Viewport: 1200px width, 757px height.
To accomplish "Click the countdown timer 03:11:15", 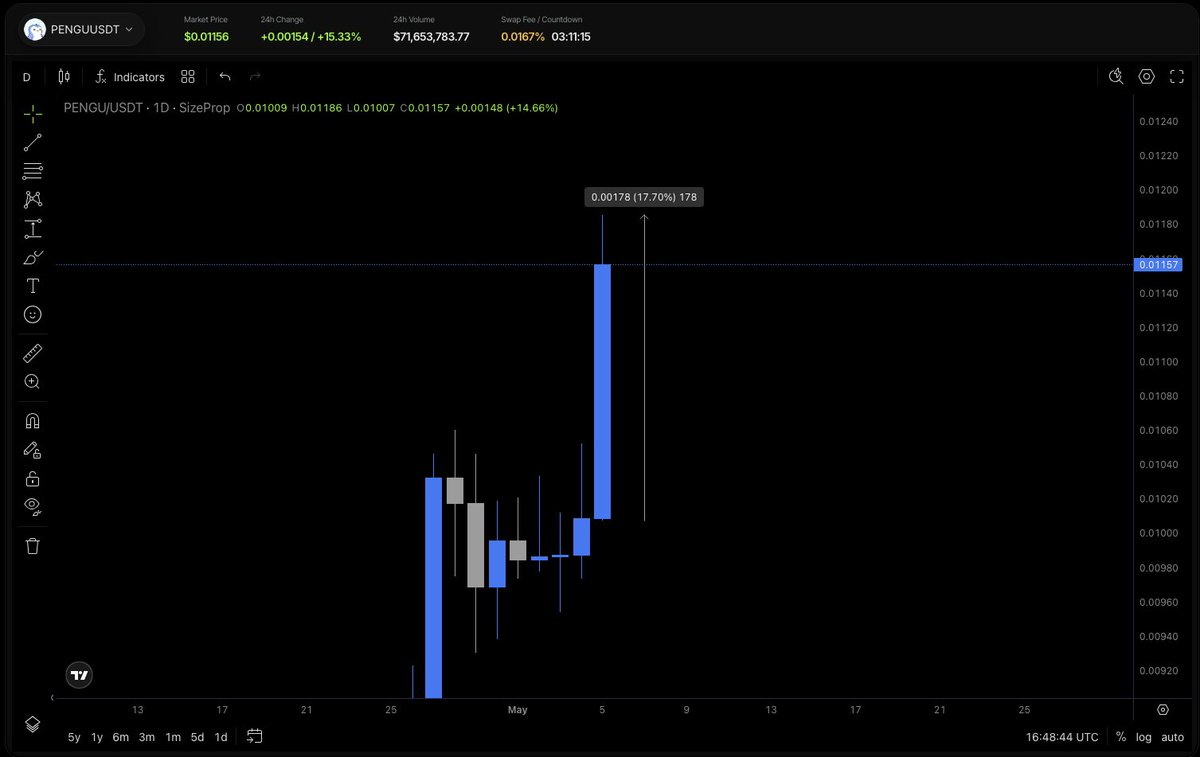I will click(571, 37).
